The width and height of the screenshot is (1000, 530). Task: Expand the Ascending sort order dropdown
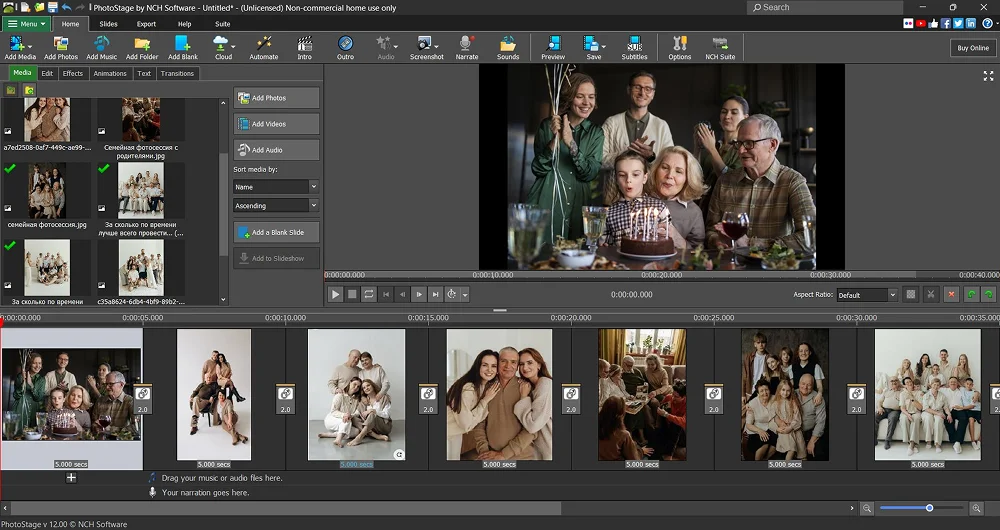click(x=276, y=205)
